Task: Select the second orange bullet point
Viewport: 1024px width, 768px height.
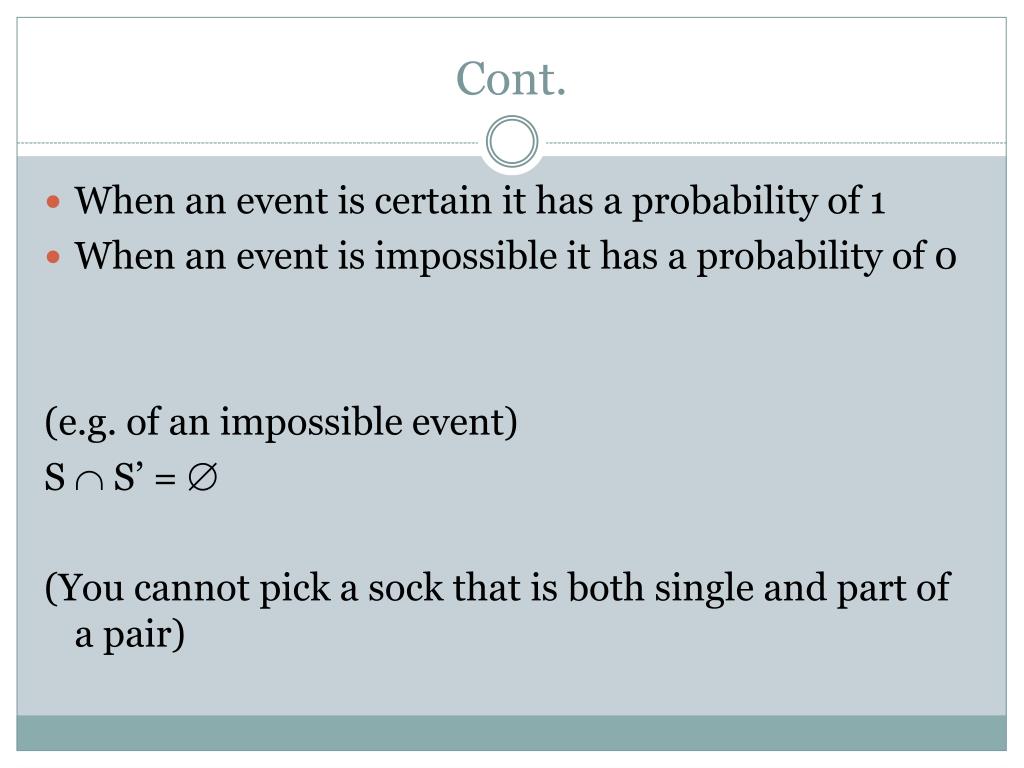Action: pyautogui.click(x=54, y=257)
